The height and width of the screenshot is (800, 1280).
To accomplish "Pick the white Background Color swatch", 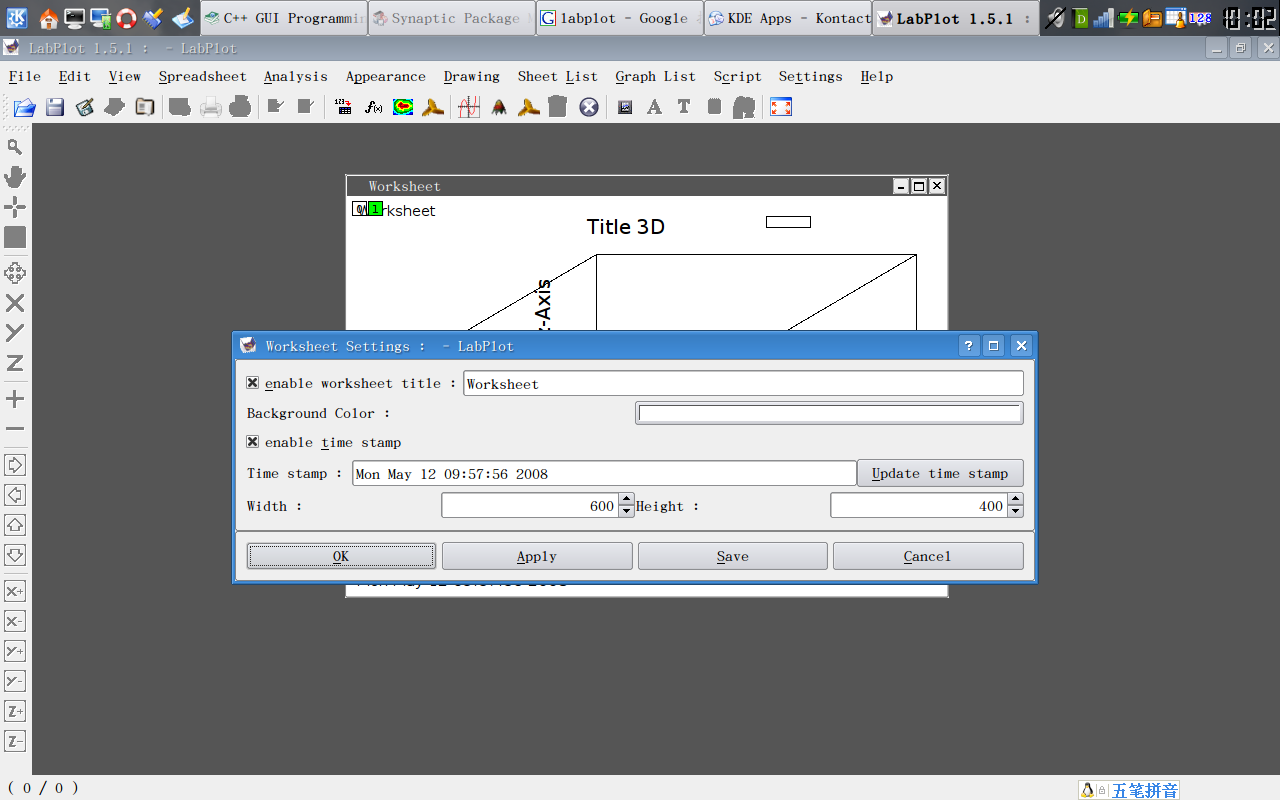I will click(x=829, y=413).
